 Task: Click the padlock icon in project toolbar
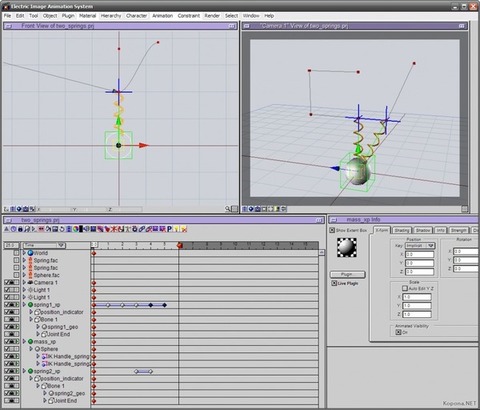[x=20, y=229]
